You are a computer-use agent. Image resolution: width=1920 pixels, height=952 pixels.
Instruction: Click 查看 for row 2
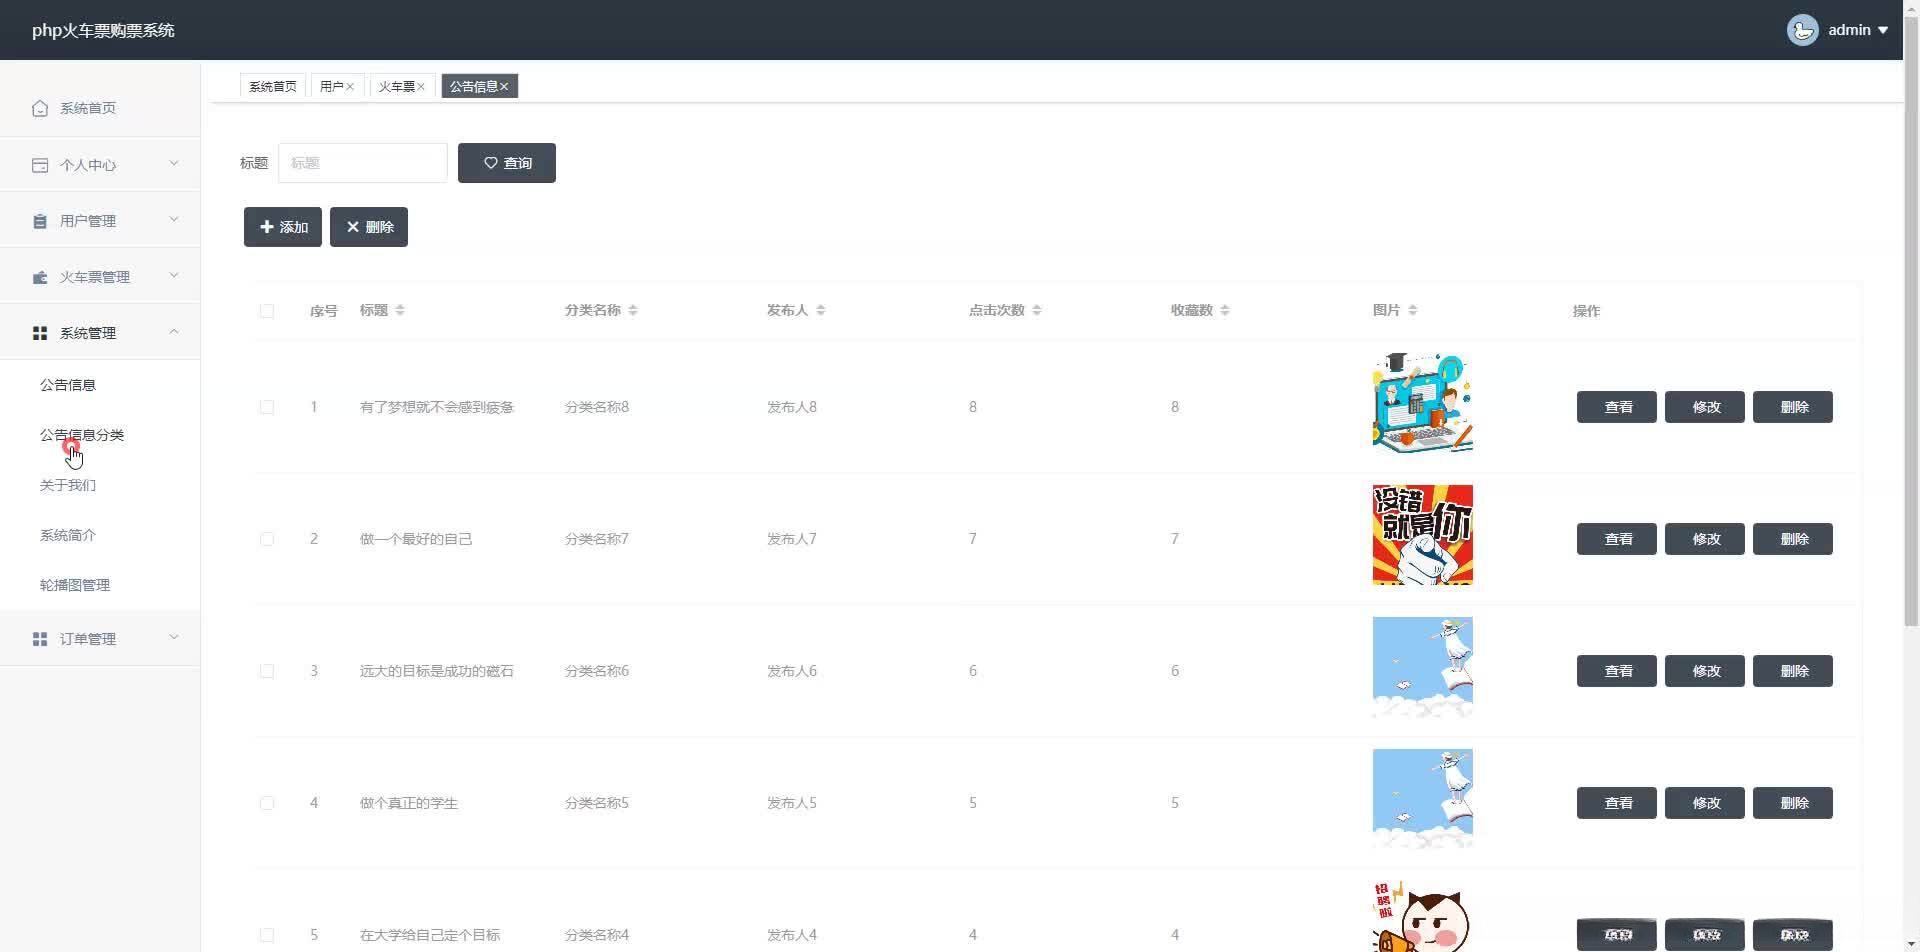pyautogui.click(x=1617, y=539)
